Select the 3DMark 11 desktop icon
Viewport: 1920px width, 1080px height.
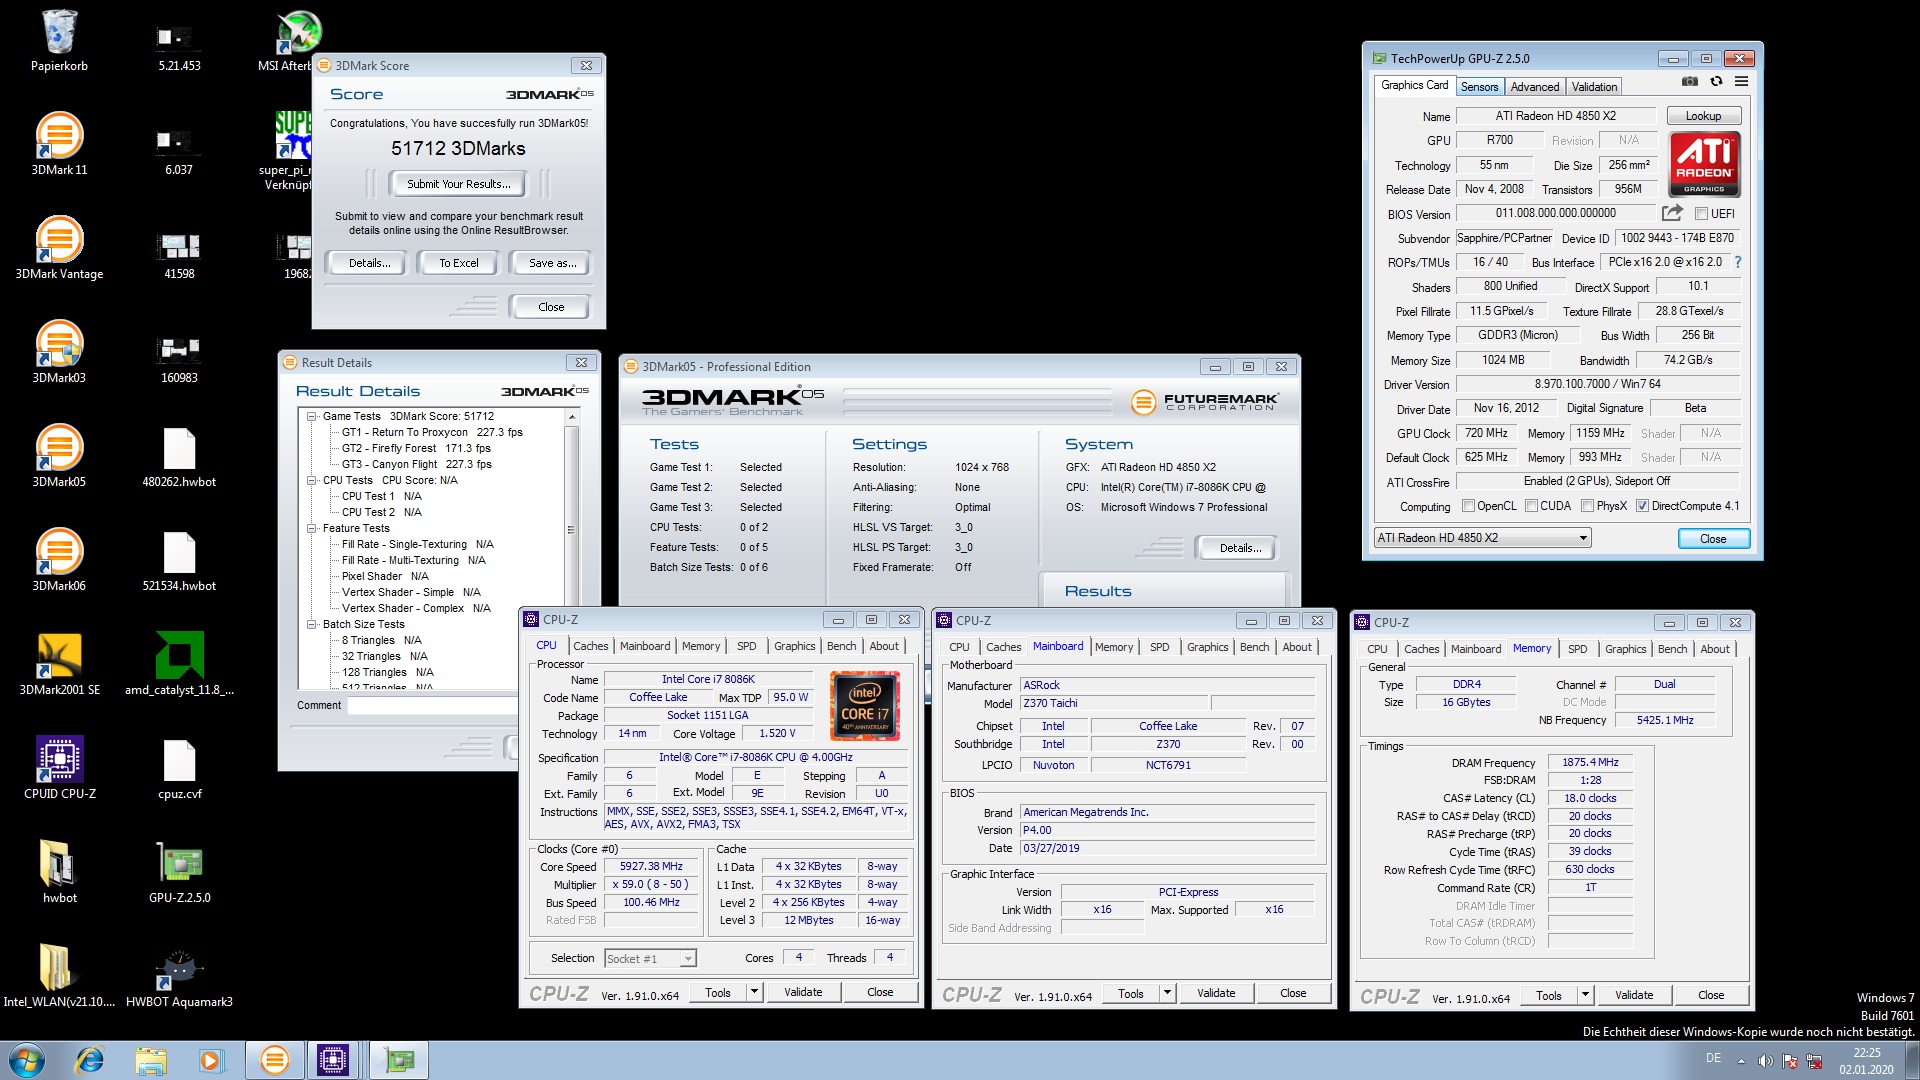(x=59, y=146)
